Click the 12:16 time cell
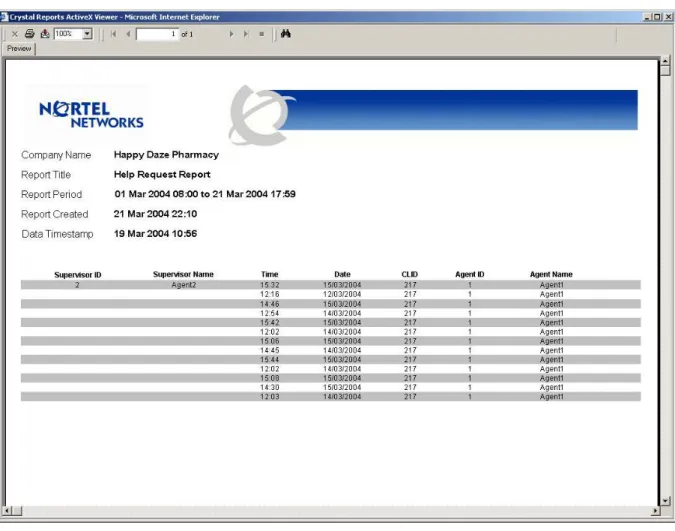The height and width of the screenshot is (531, 675). 269,295
